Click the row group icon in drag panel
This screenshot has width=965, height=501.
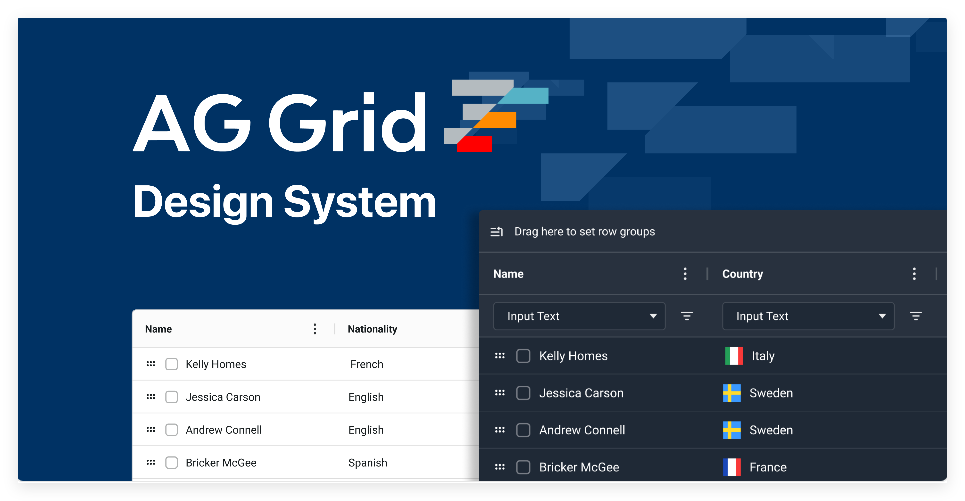[x=497, y=232]
